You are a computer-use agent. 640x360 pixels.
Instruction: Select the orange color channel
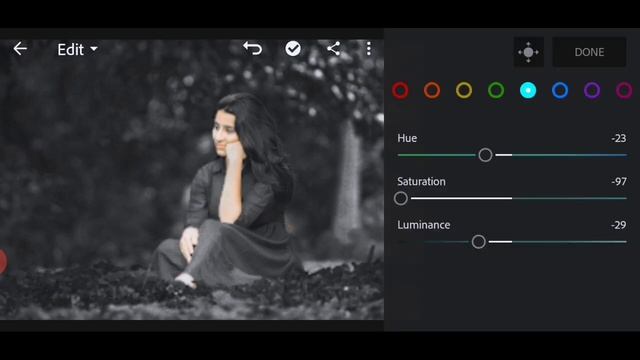click(x=432, y=90)
